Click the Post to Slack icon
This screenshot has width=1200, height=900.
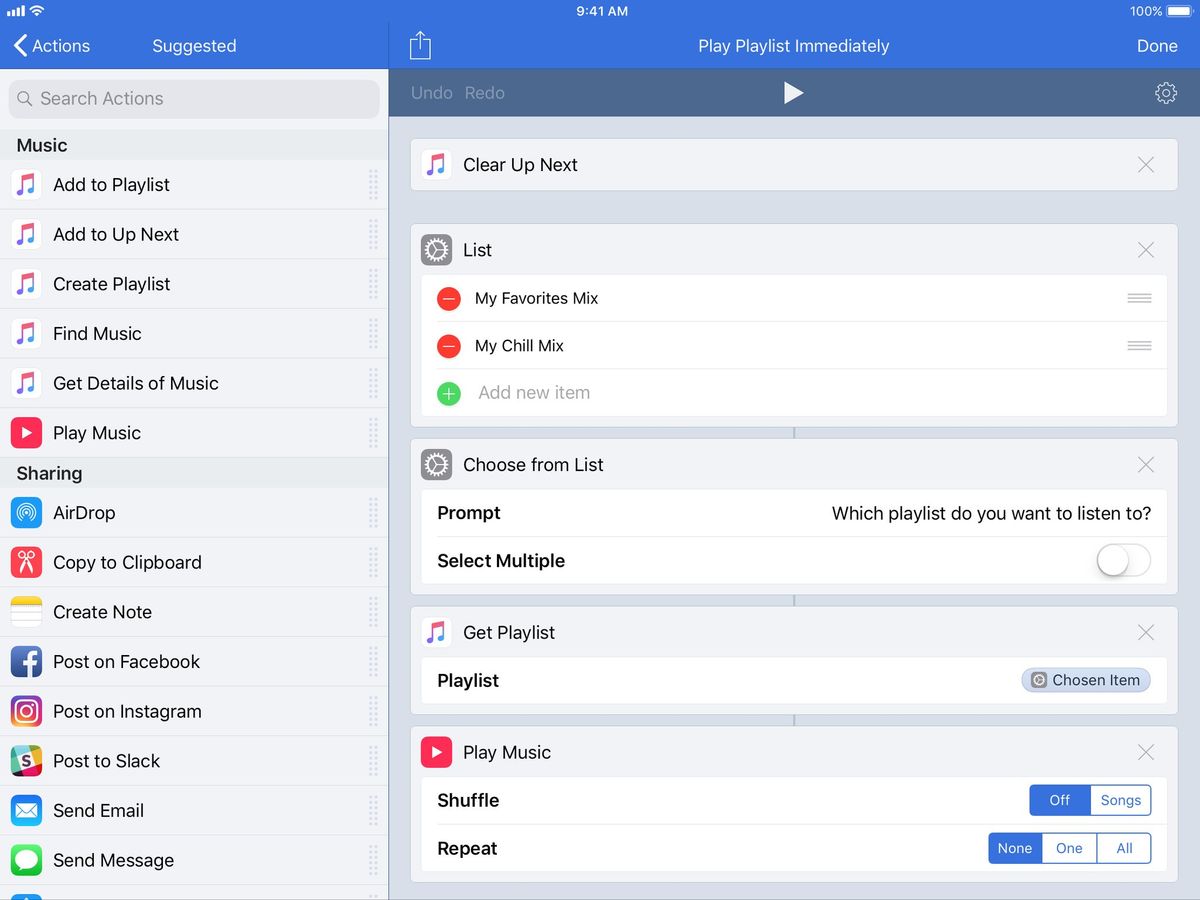[26, 761]
